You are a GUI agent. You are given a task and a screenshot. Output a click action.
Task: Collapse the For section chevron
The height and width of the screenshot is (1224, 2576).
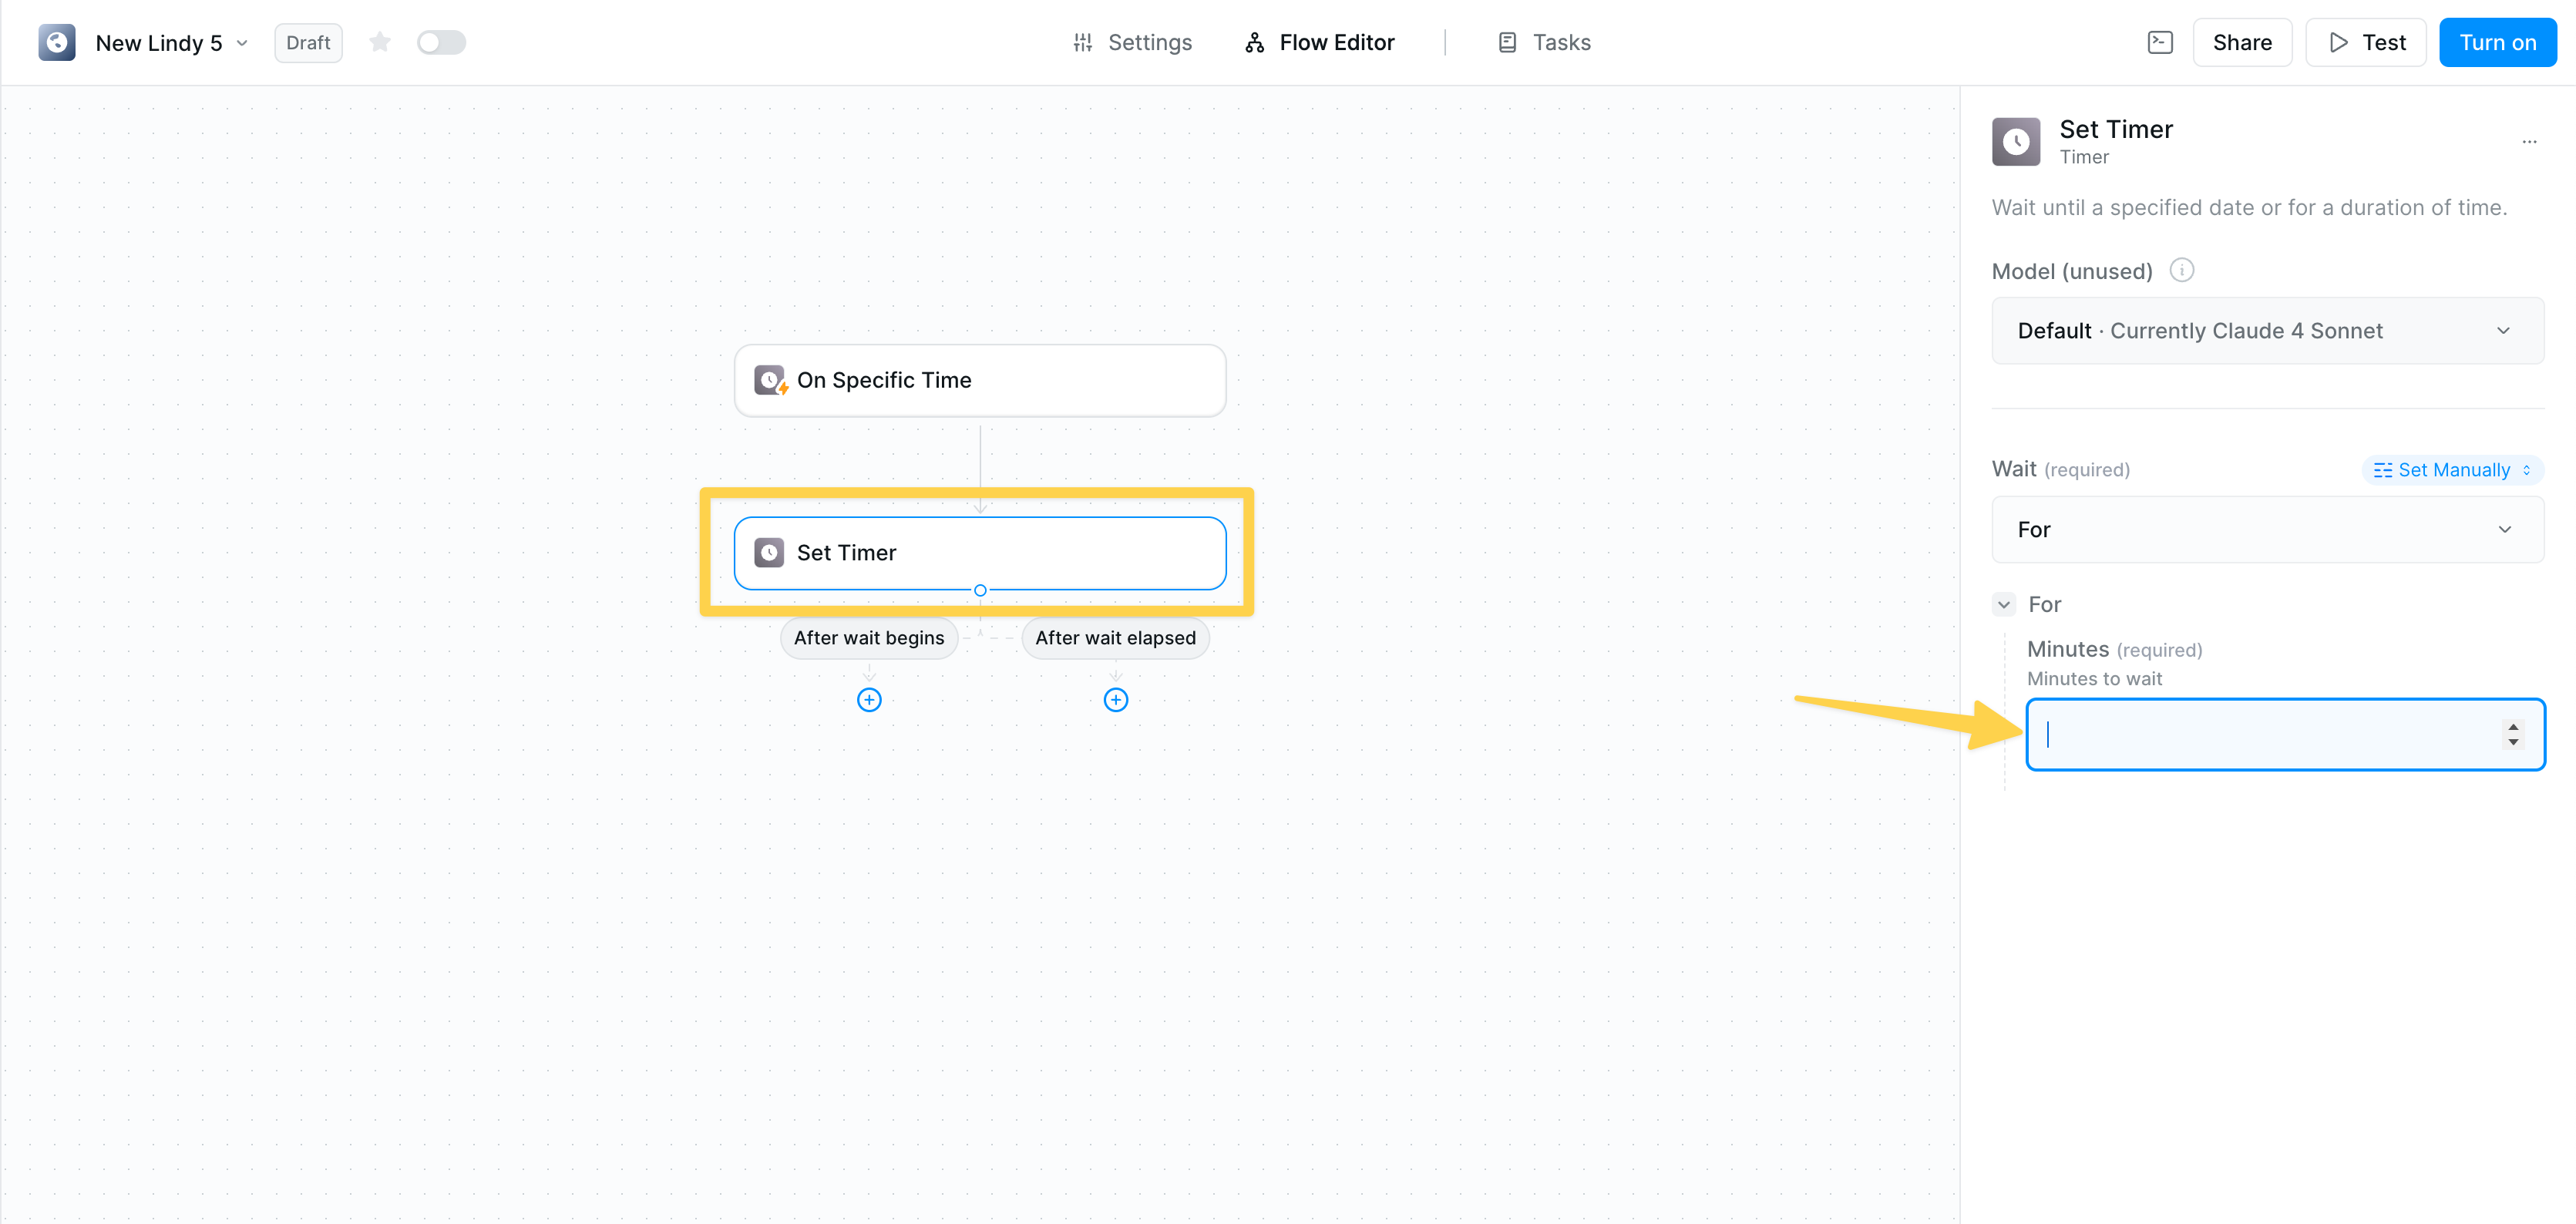[x=2004, y=604]
